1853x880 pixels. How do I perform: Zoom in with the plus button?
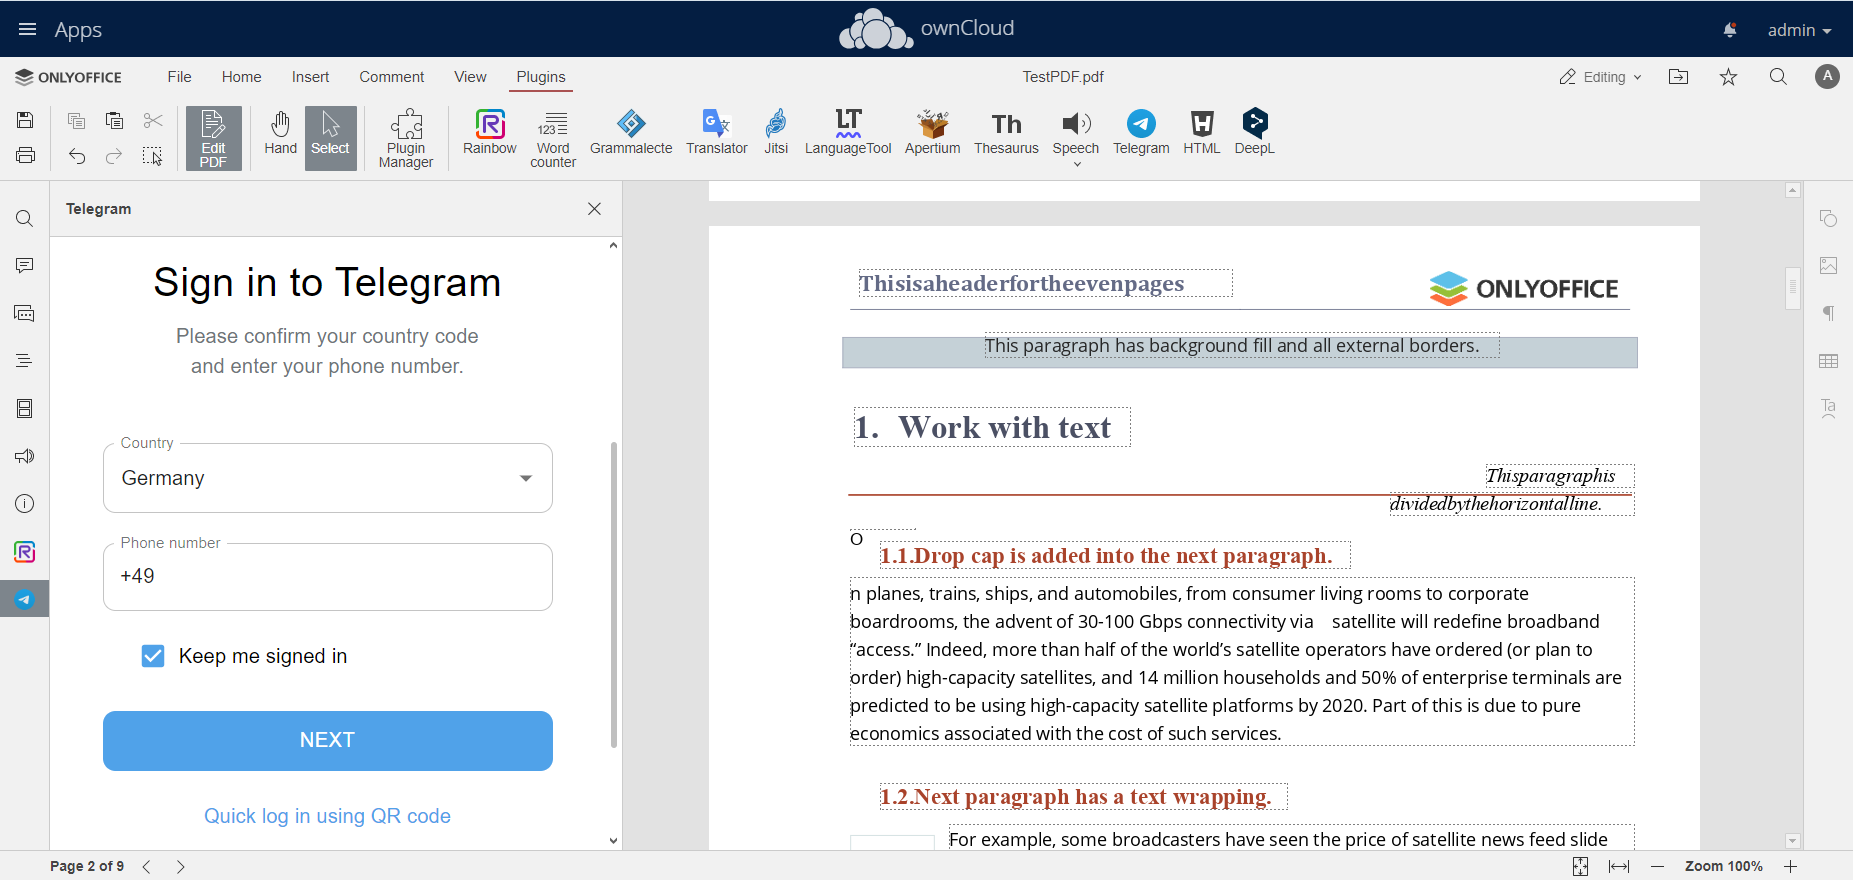(1791, 867)
